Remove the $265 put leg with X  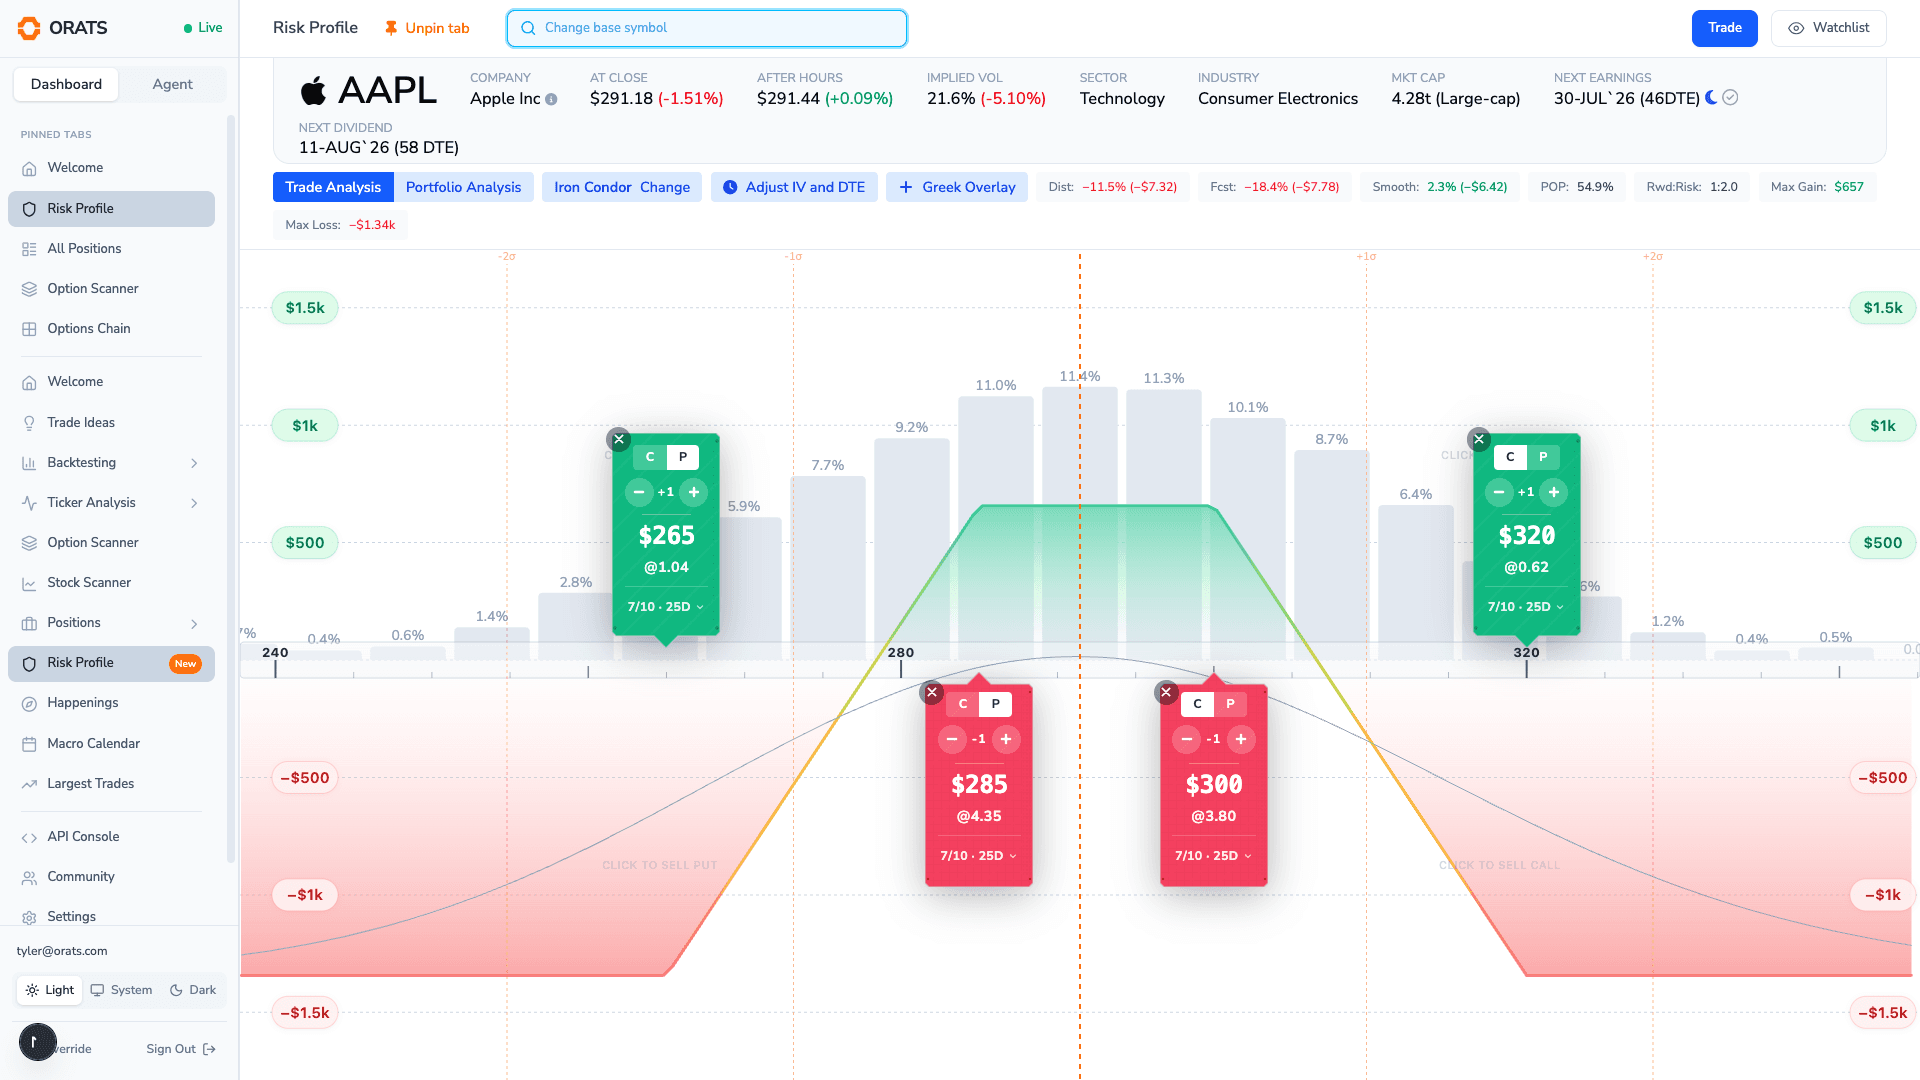click(x=619, y=439)
